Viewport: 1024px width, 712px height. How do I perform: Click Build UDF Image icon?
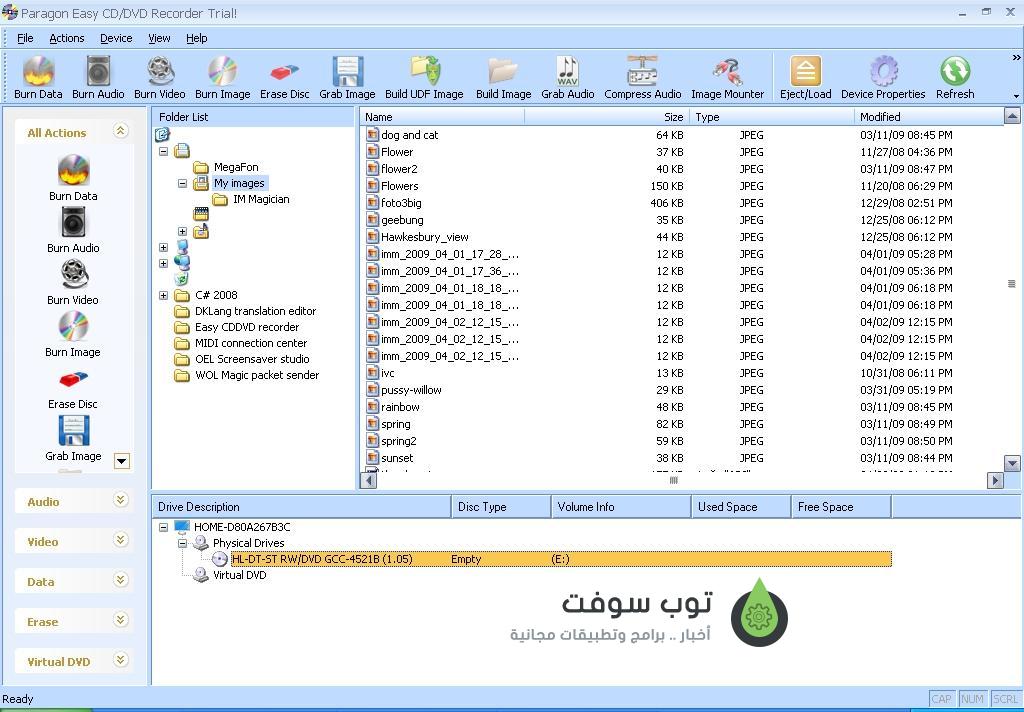(x=424, y=71)
